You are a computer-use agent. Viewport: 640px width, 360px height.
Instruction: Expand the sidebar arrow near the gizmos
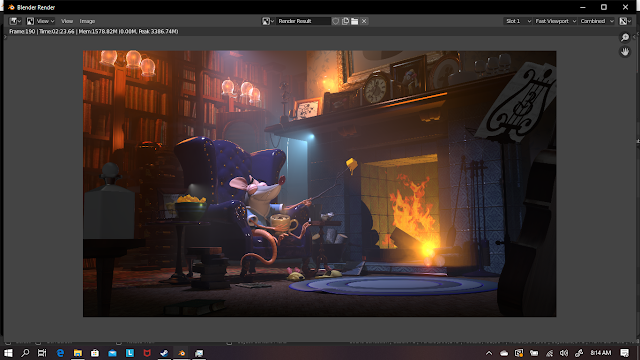(635, 37)
